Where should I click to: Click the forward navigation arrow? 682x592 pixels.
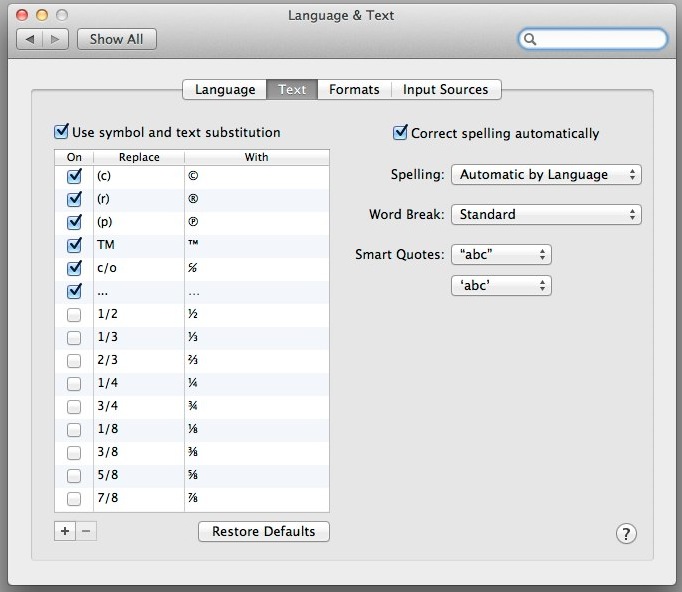pyautogui.click(x=56, y=39)
